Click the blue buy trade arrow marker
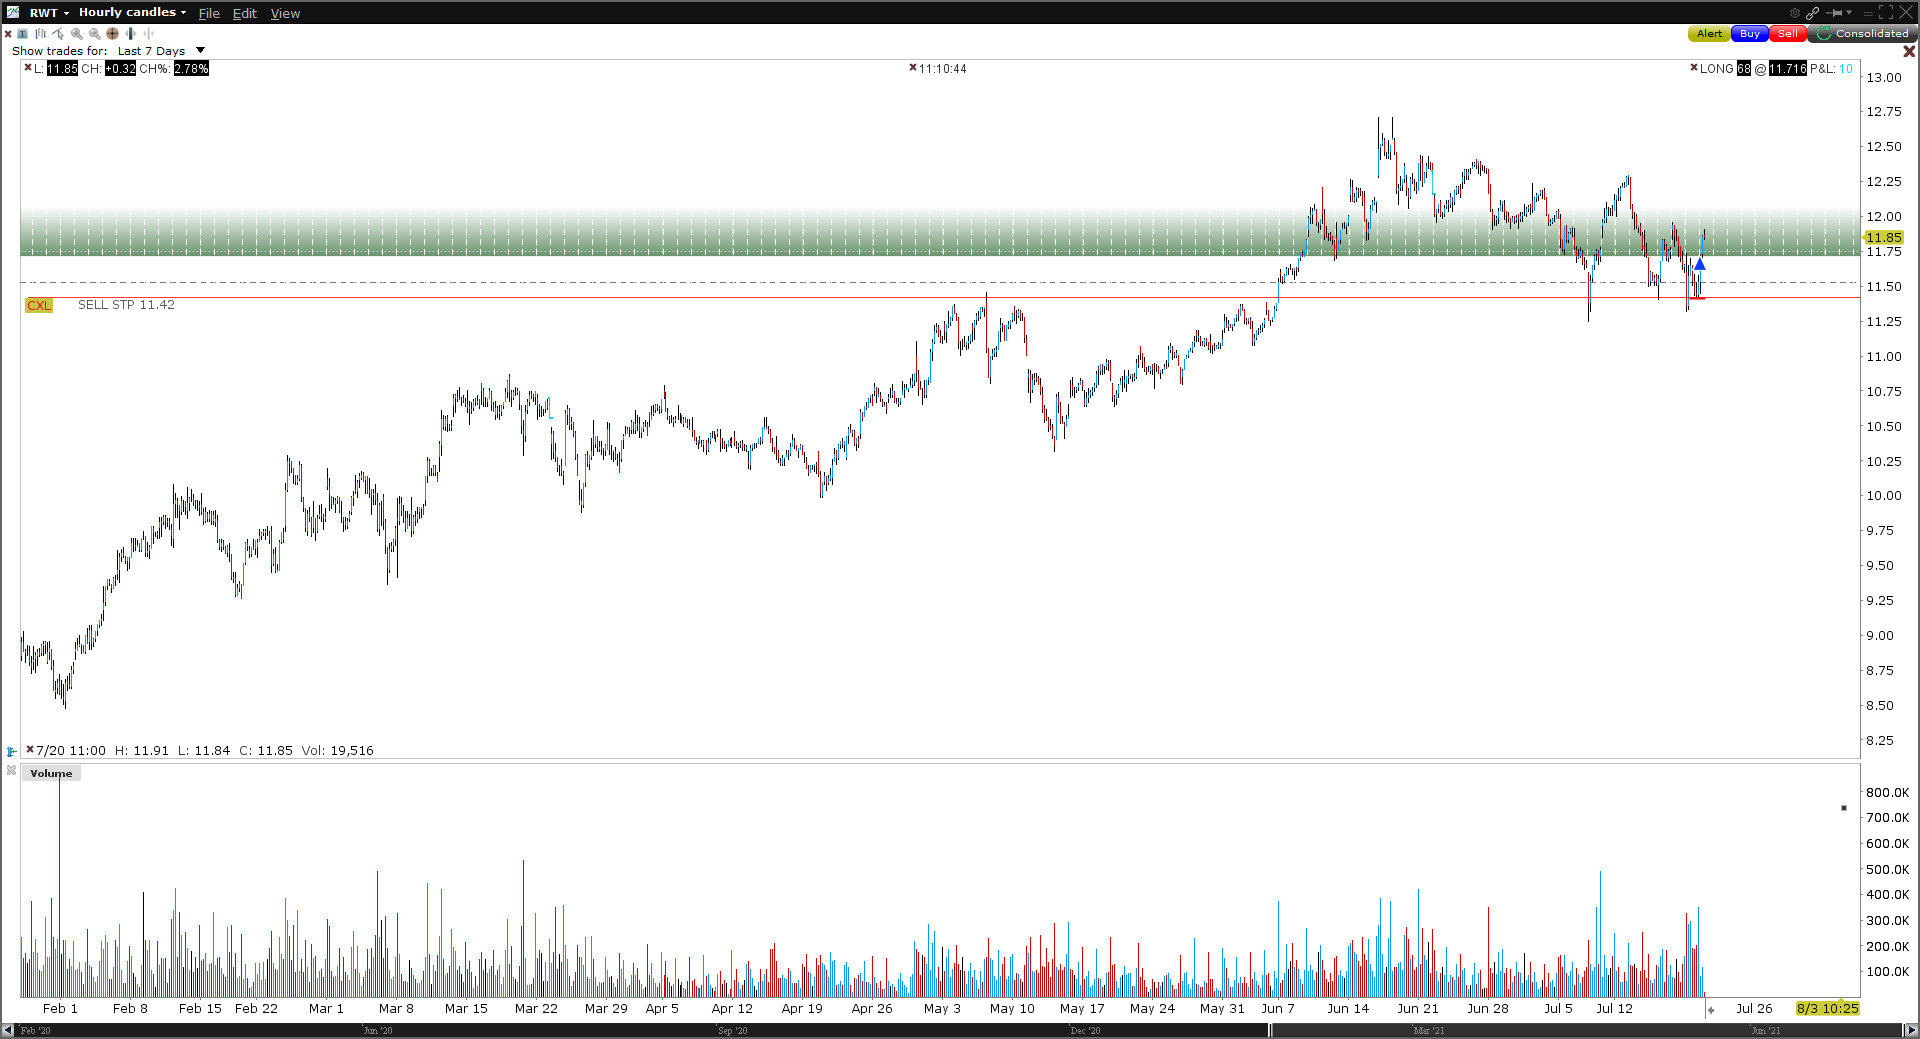Viewport: 1920px width, 1039px height. [x=1699, y=264]
